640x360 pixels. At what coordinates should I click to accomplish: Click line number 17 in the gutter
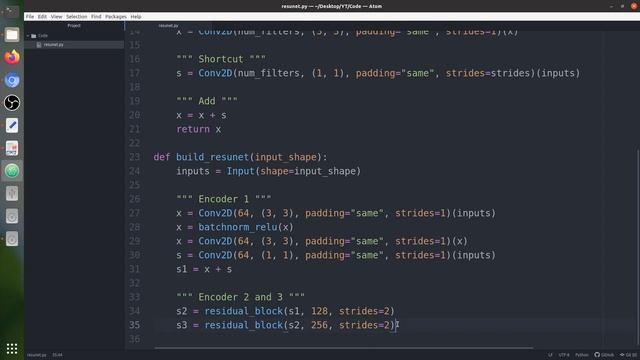[135, 73]
